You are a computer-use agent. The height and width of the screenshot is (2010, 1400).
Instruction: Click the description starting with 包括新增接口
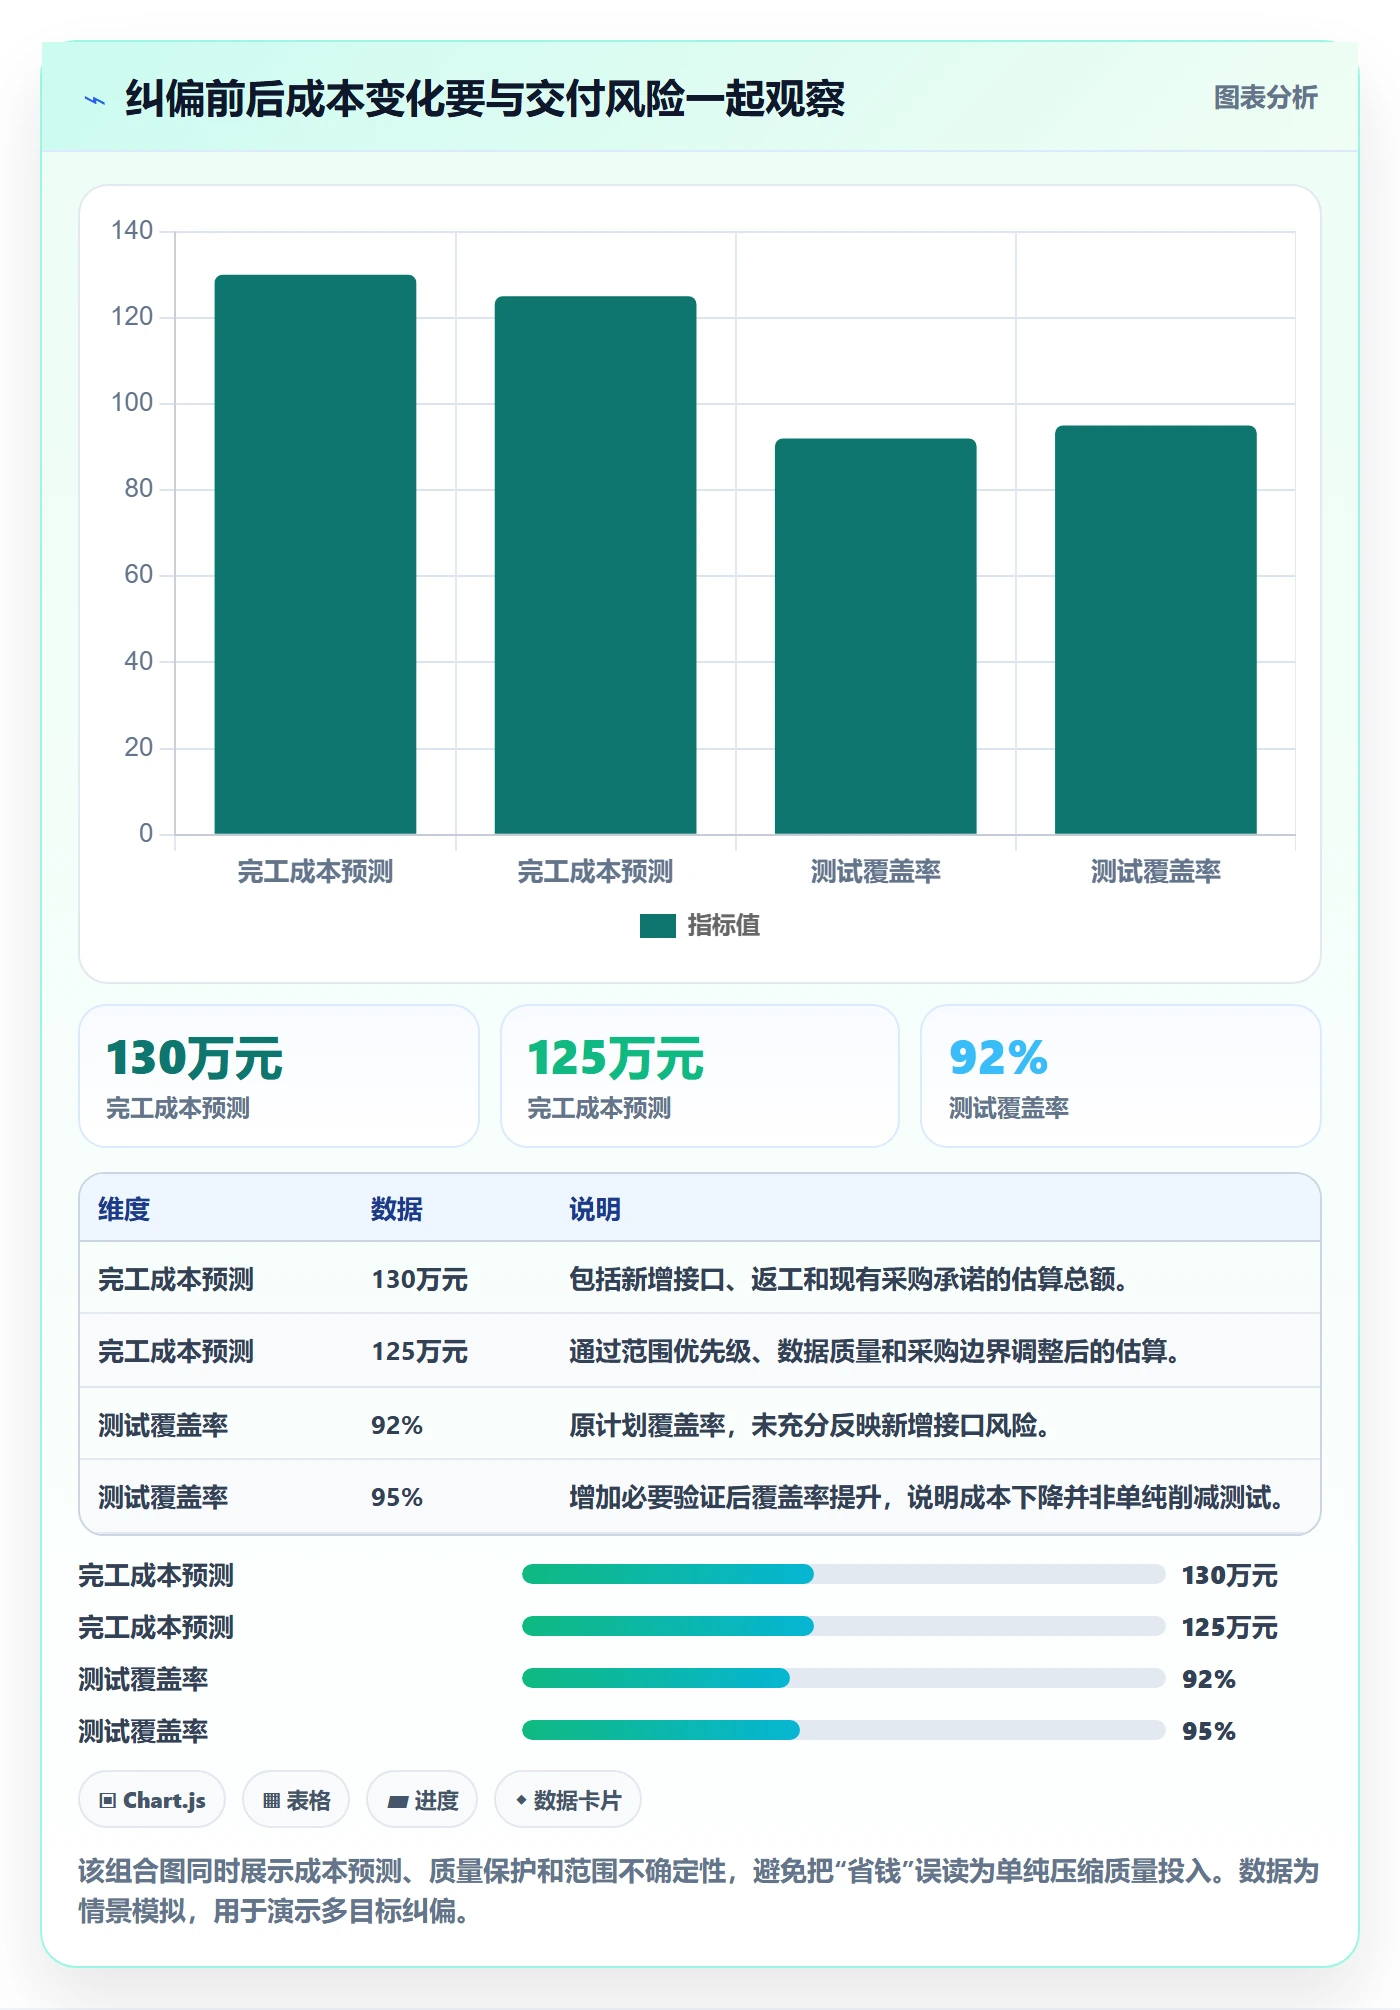(x=850, y=1280)
